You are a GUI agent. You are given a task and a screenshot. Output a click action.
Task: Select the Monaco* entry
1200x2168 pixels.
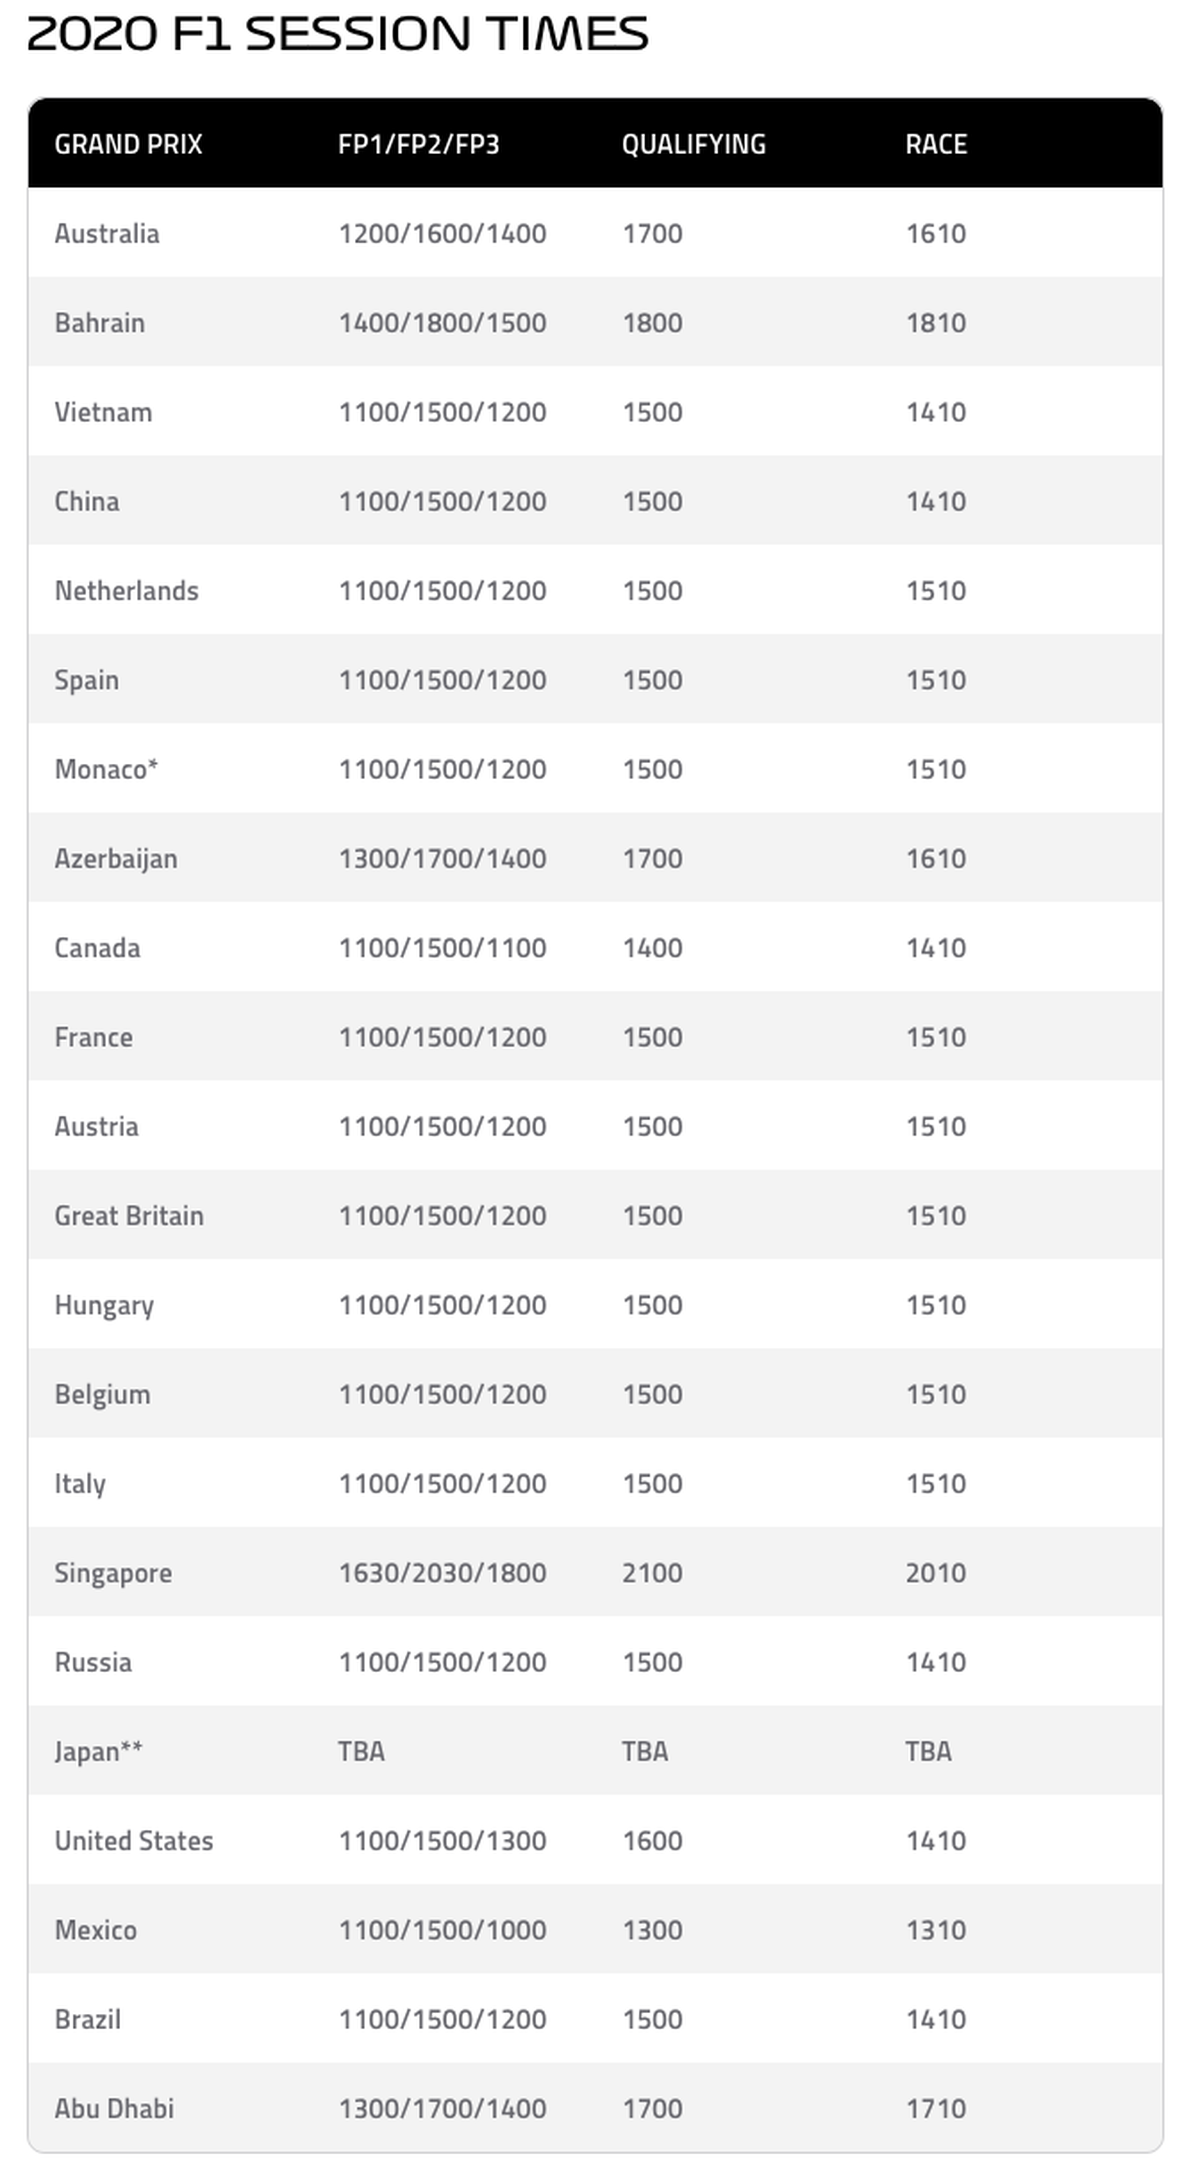pos(106,769)
